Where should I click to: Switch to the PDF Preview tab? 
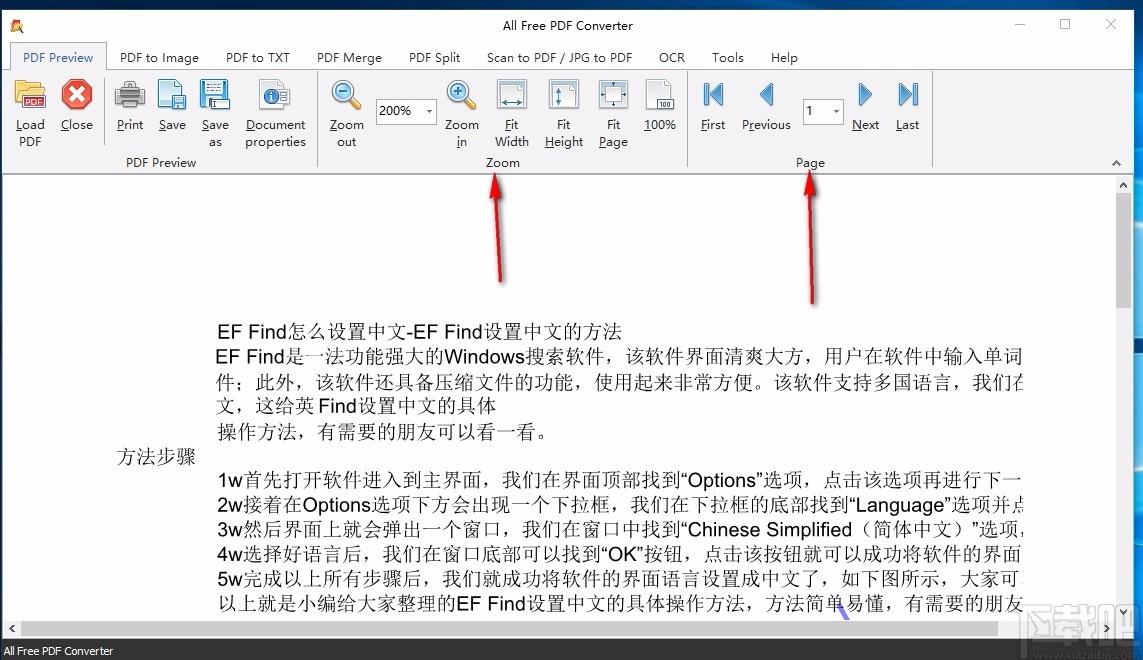[58, 58]
